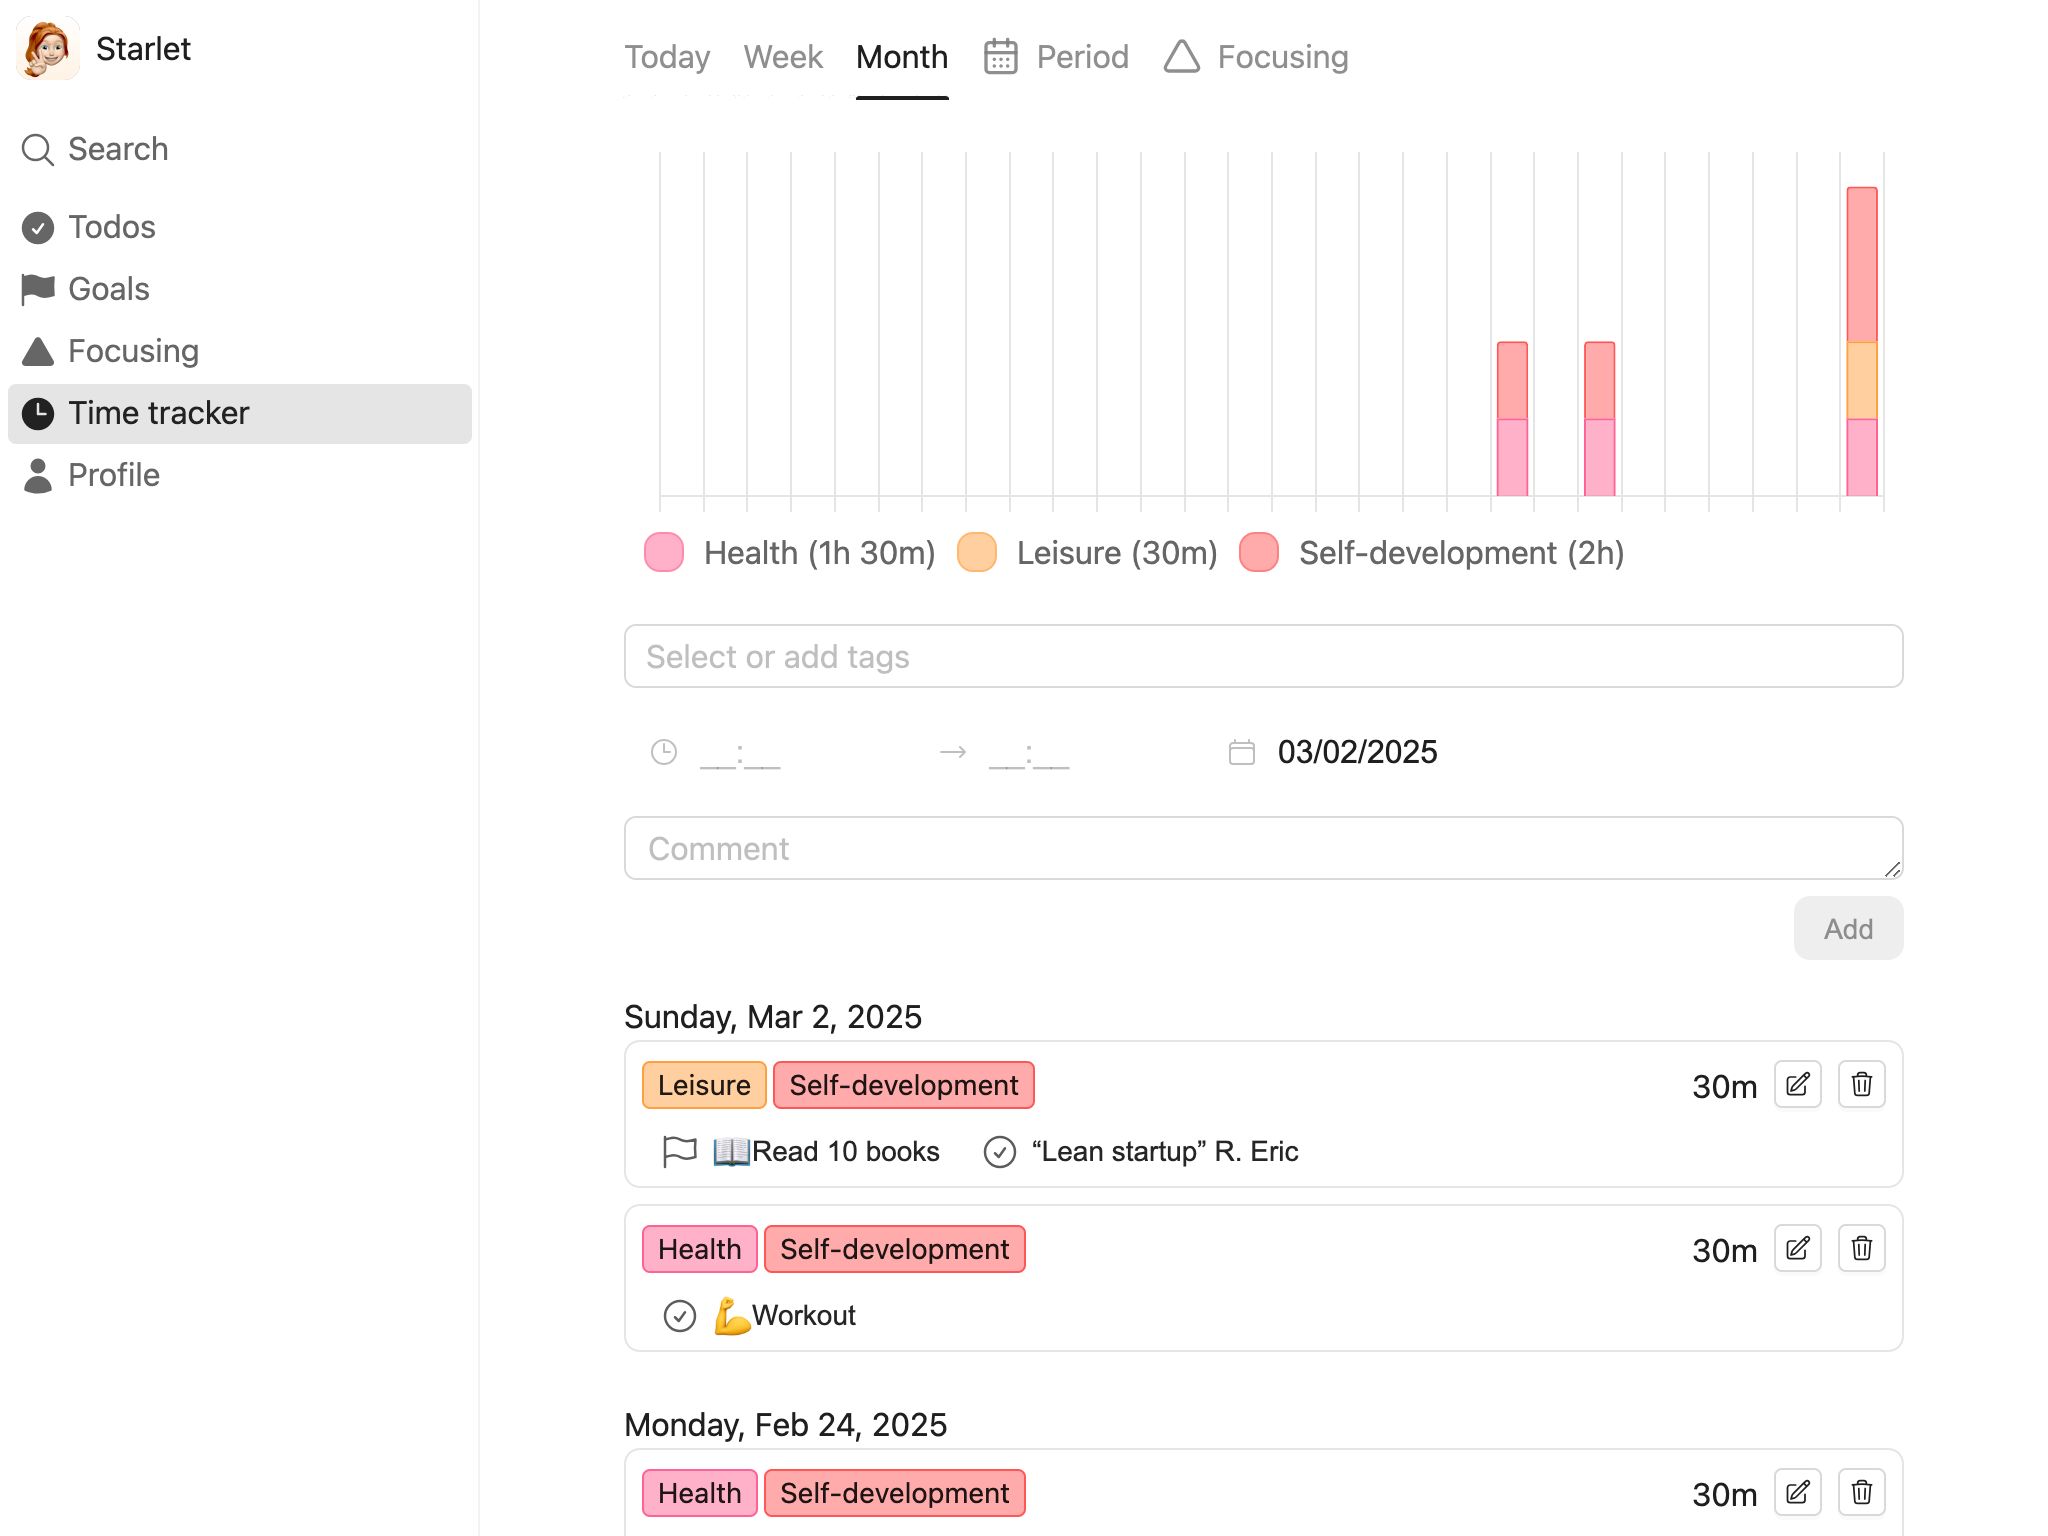Click the start time input
This screenshot has width=2048, height=1536.
(740, 753)
